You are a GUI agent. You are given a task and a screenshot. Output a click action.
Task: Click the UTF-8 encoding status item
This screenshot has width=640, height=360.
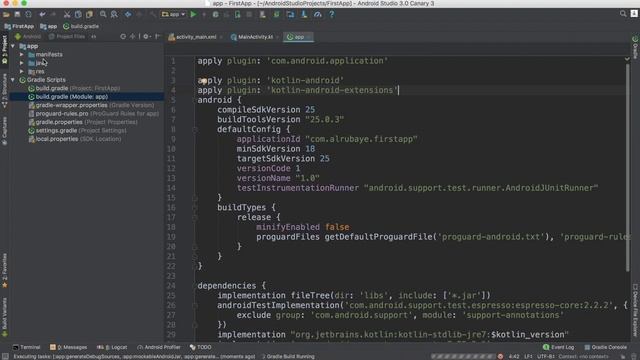pos(545,356)
